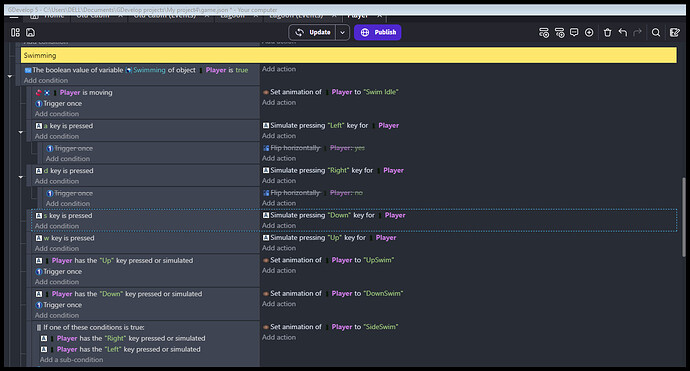690x371 pixels.
Task: Click the keyboard icon beside 's key is pressed'
Action: tap(39, 216)
